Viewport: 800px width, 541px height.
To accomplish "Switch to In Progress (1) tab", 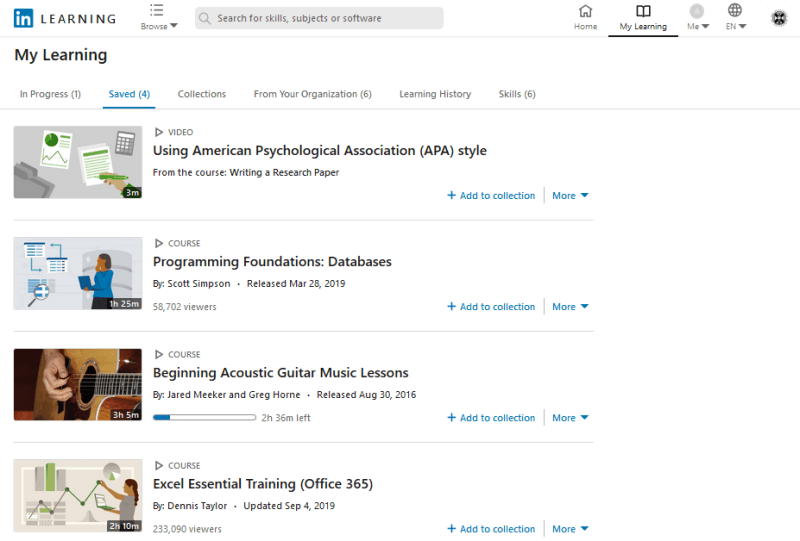I will coord(50,94).
